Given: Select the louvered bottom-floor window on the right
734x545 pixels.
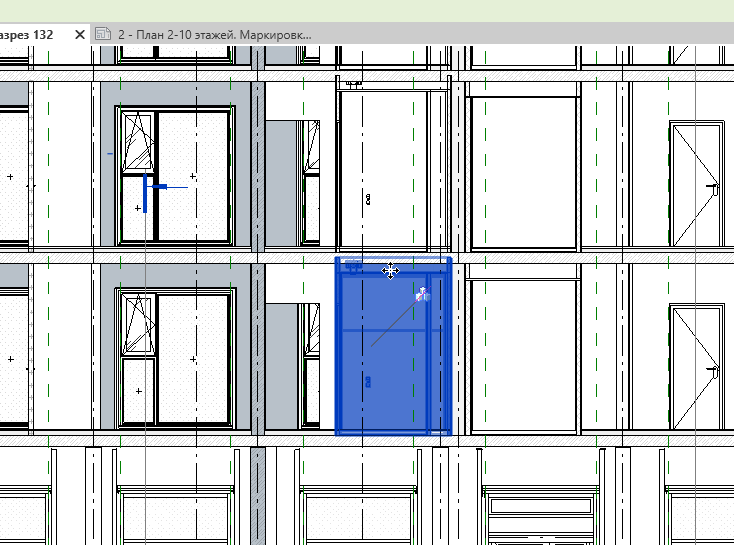Looking at the screenshot, I should (541, 515).
